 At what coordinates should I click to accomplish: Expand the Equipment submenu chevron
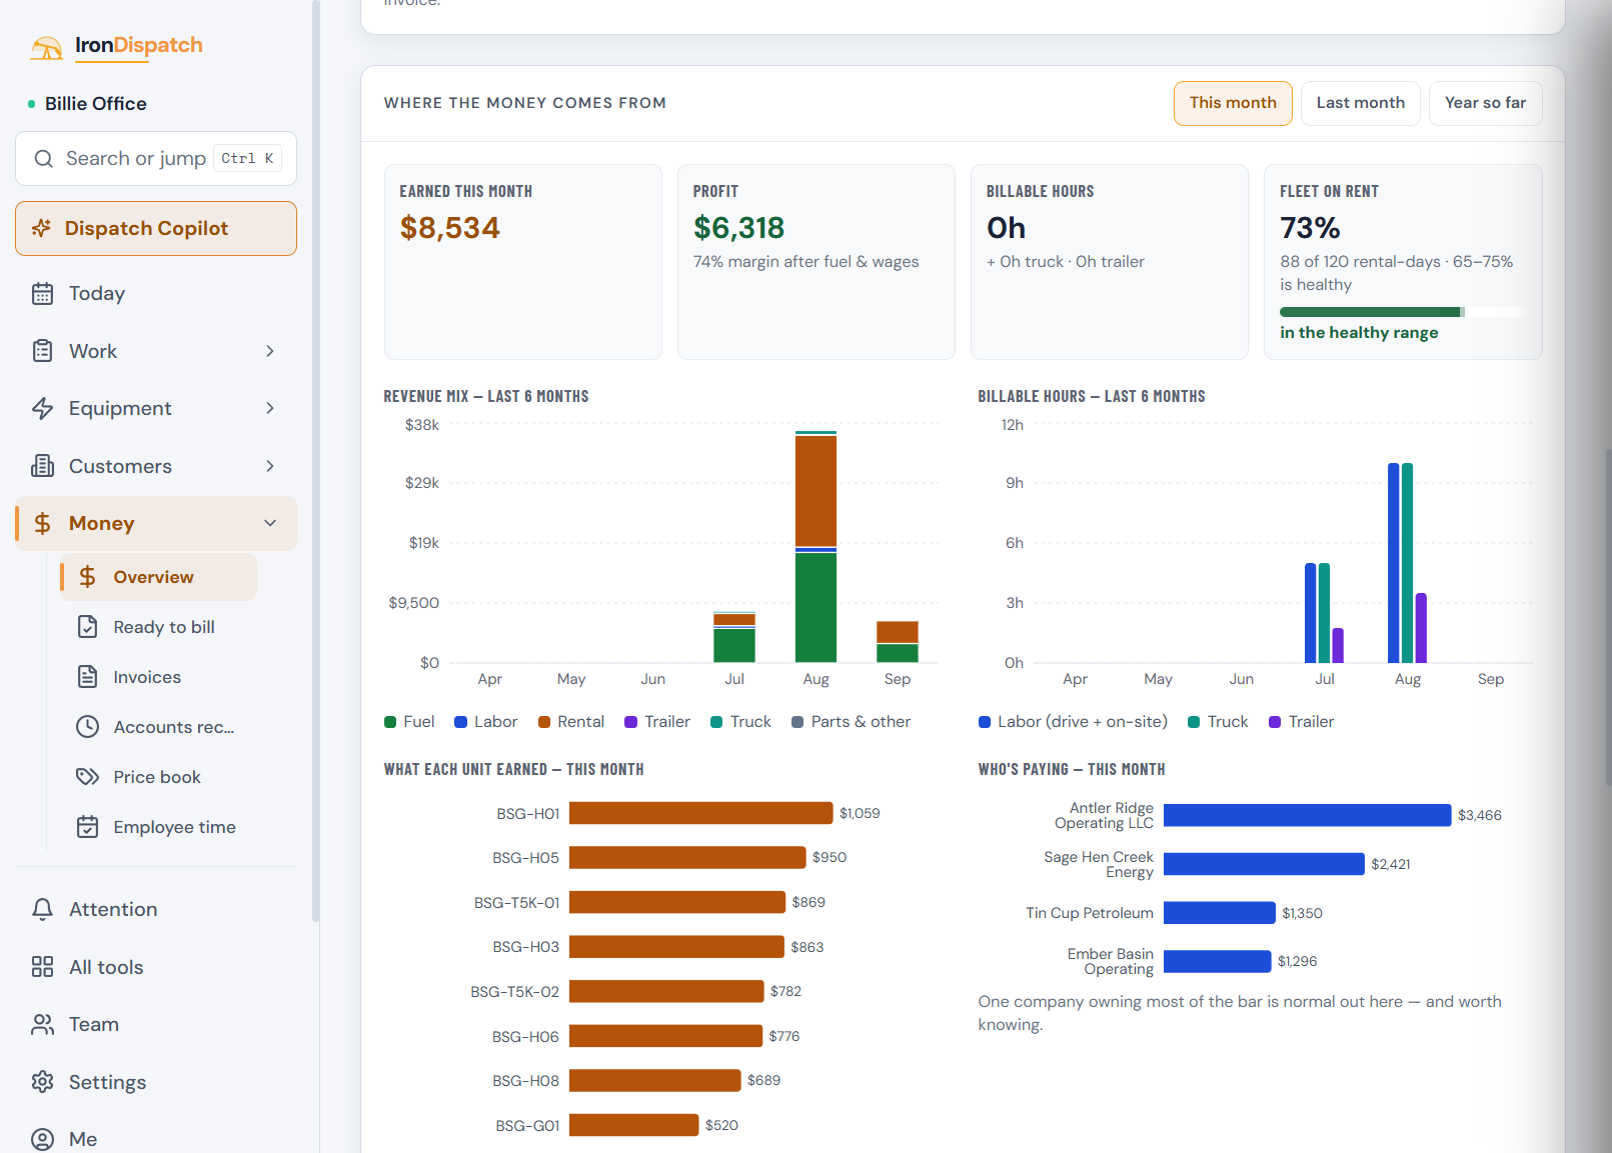(x=270, y=408)
